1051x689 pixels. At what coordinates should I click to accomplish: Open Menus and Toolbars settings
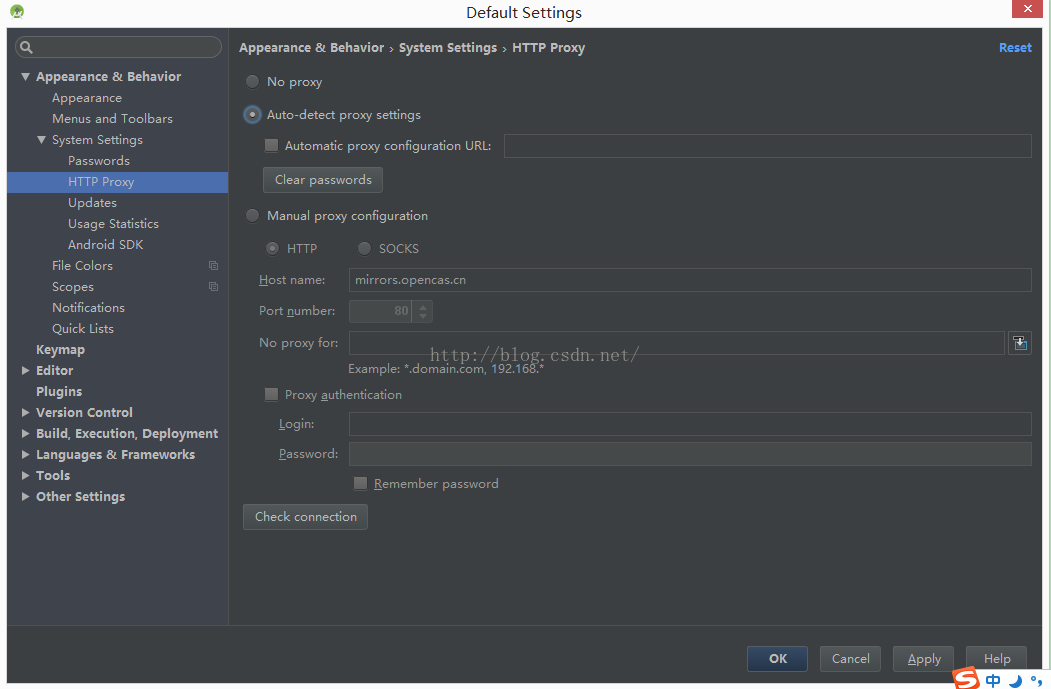click(x=113, y=119)
